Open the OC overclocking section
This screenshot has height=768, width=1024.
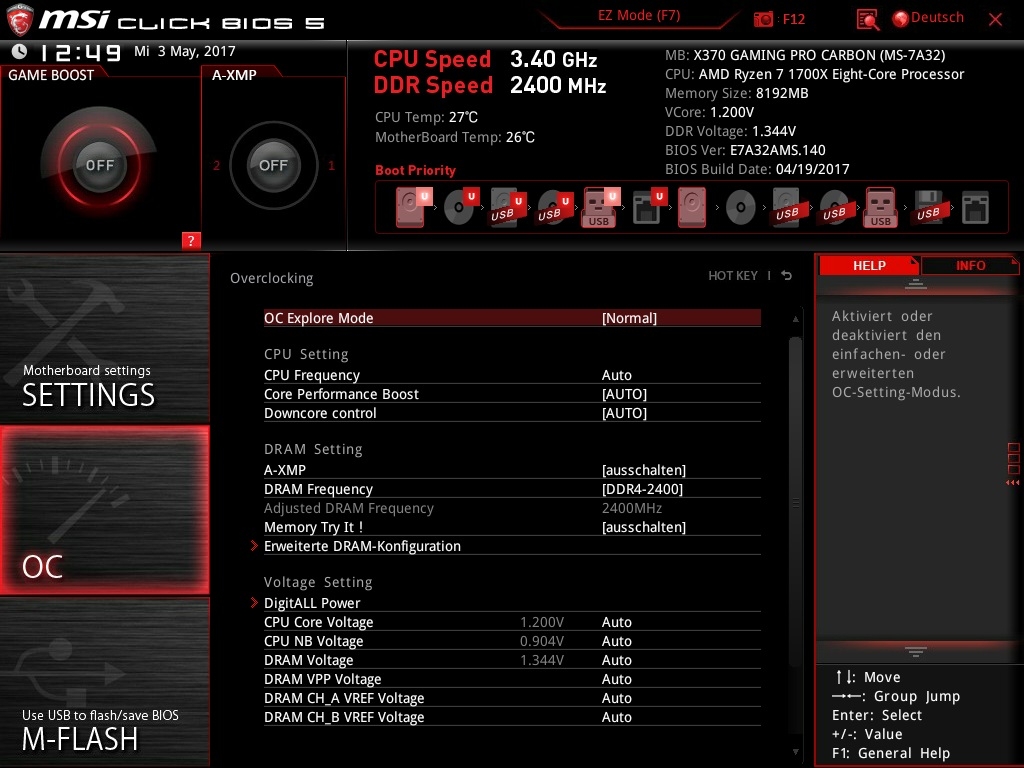[x=104, y=510]
